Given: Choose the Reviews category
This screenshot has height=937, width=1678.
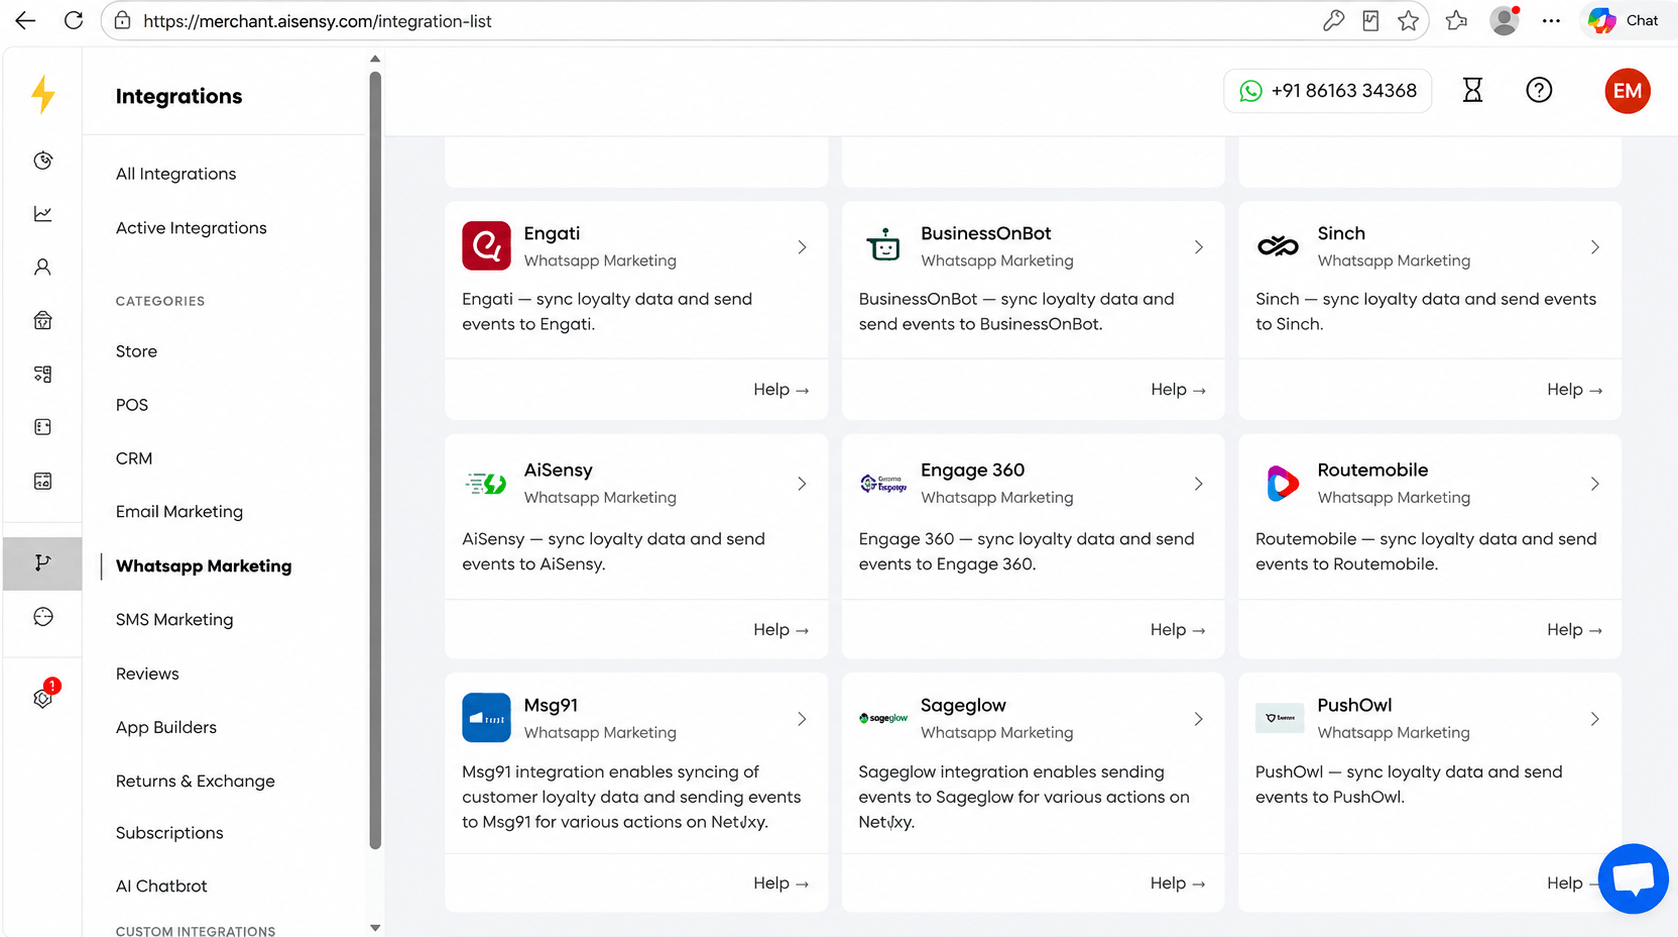Looking at the screenshot, I should [147, 674].
